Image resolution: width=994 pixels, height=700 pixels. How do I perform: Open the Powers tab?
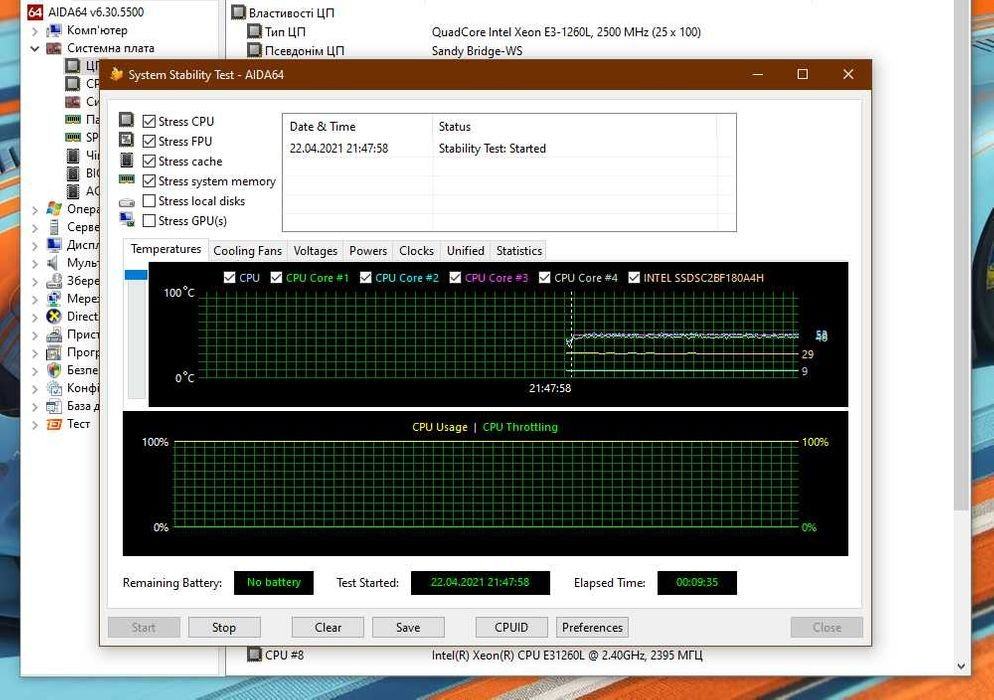(368, 250)
